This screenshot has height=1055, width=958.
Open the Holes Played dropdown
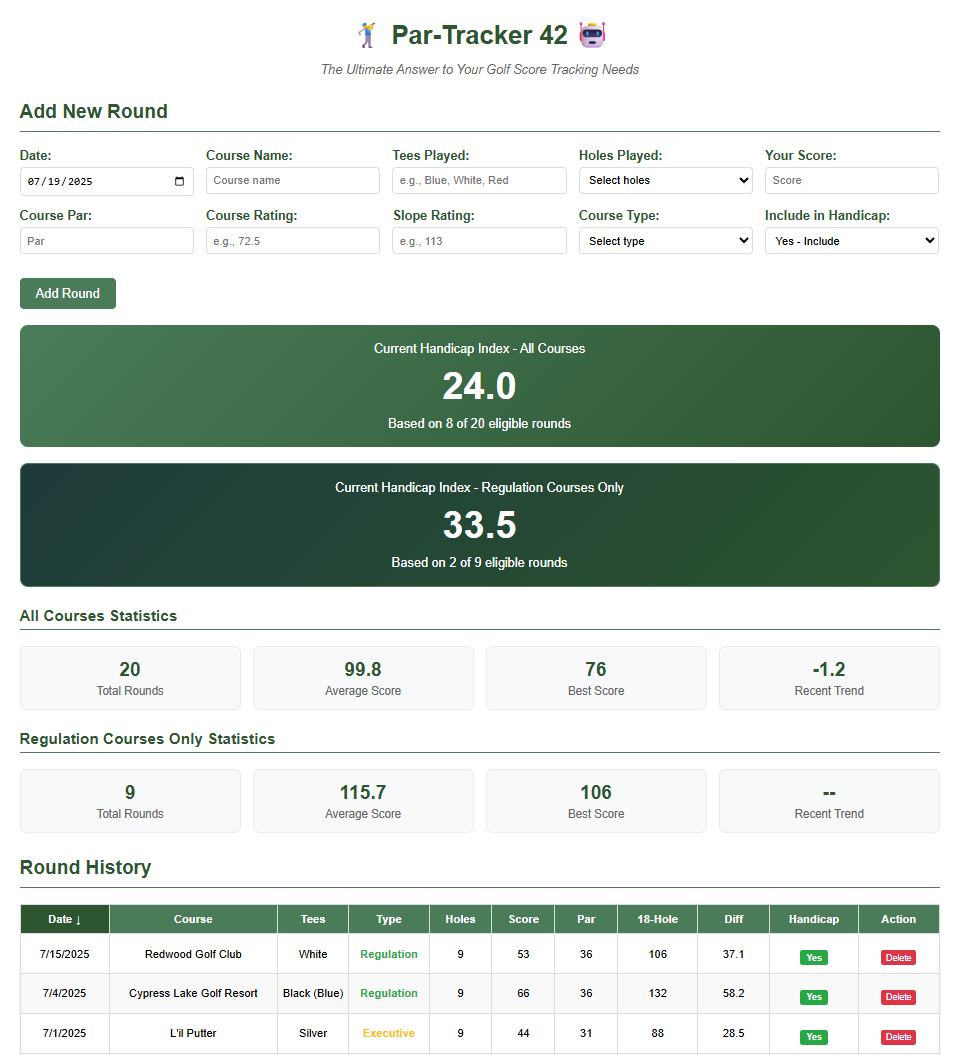[665, 180]
